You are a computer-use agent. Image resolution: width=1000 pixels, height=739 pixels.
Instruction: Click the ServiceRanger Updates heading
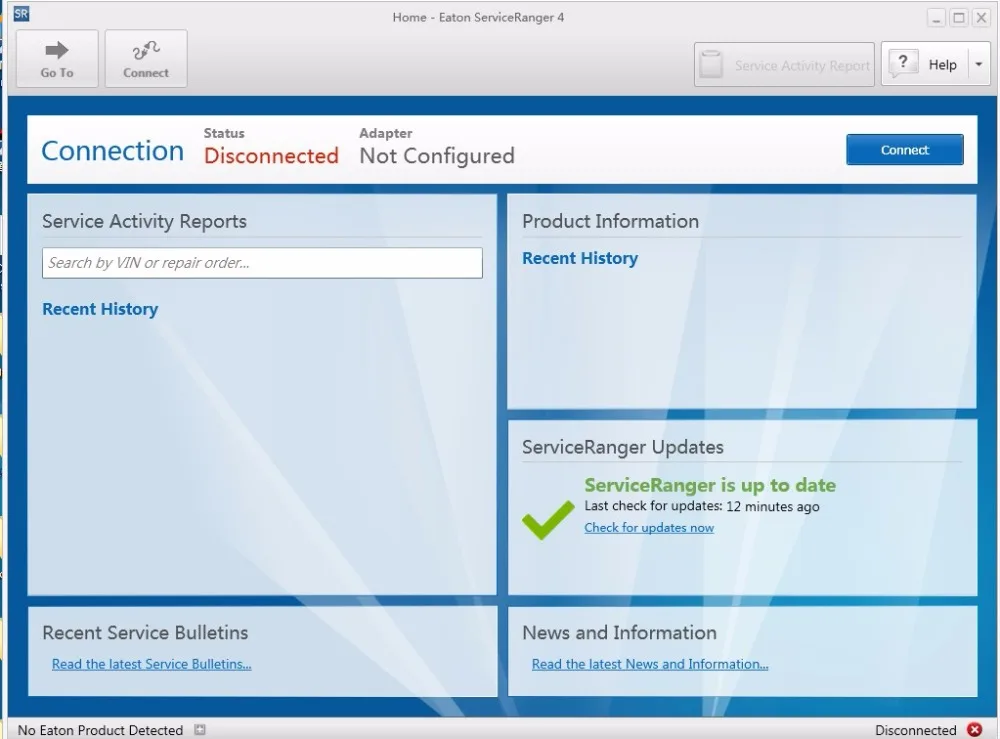click(x=622, y=448)
